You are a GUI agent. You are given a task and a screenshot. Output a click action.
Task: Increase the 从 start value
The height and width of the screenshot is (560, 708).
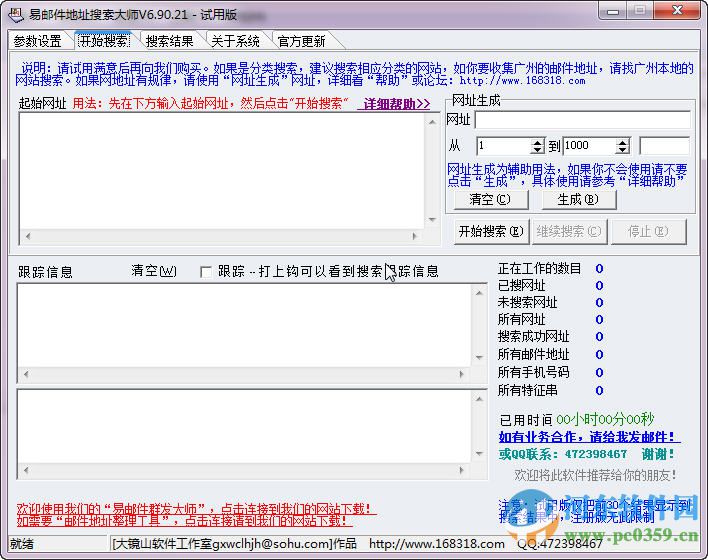point(537,142)
